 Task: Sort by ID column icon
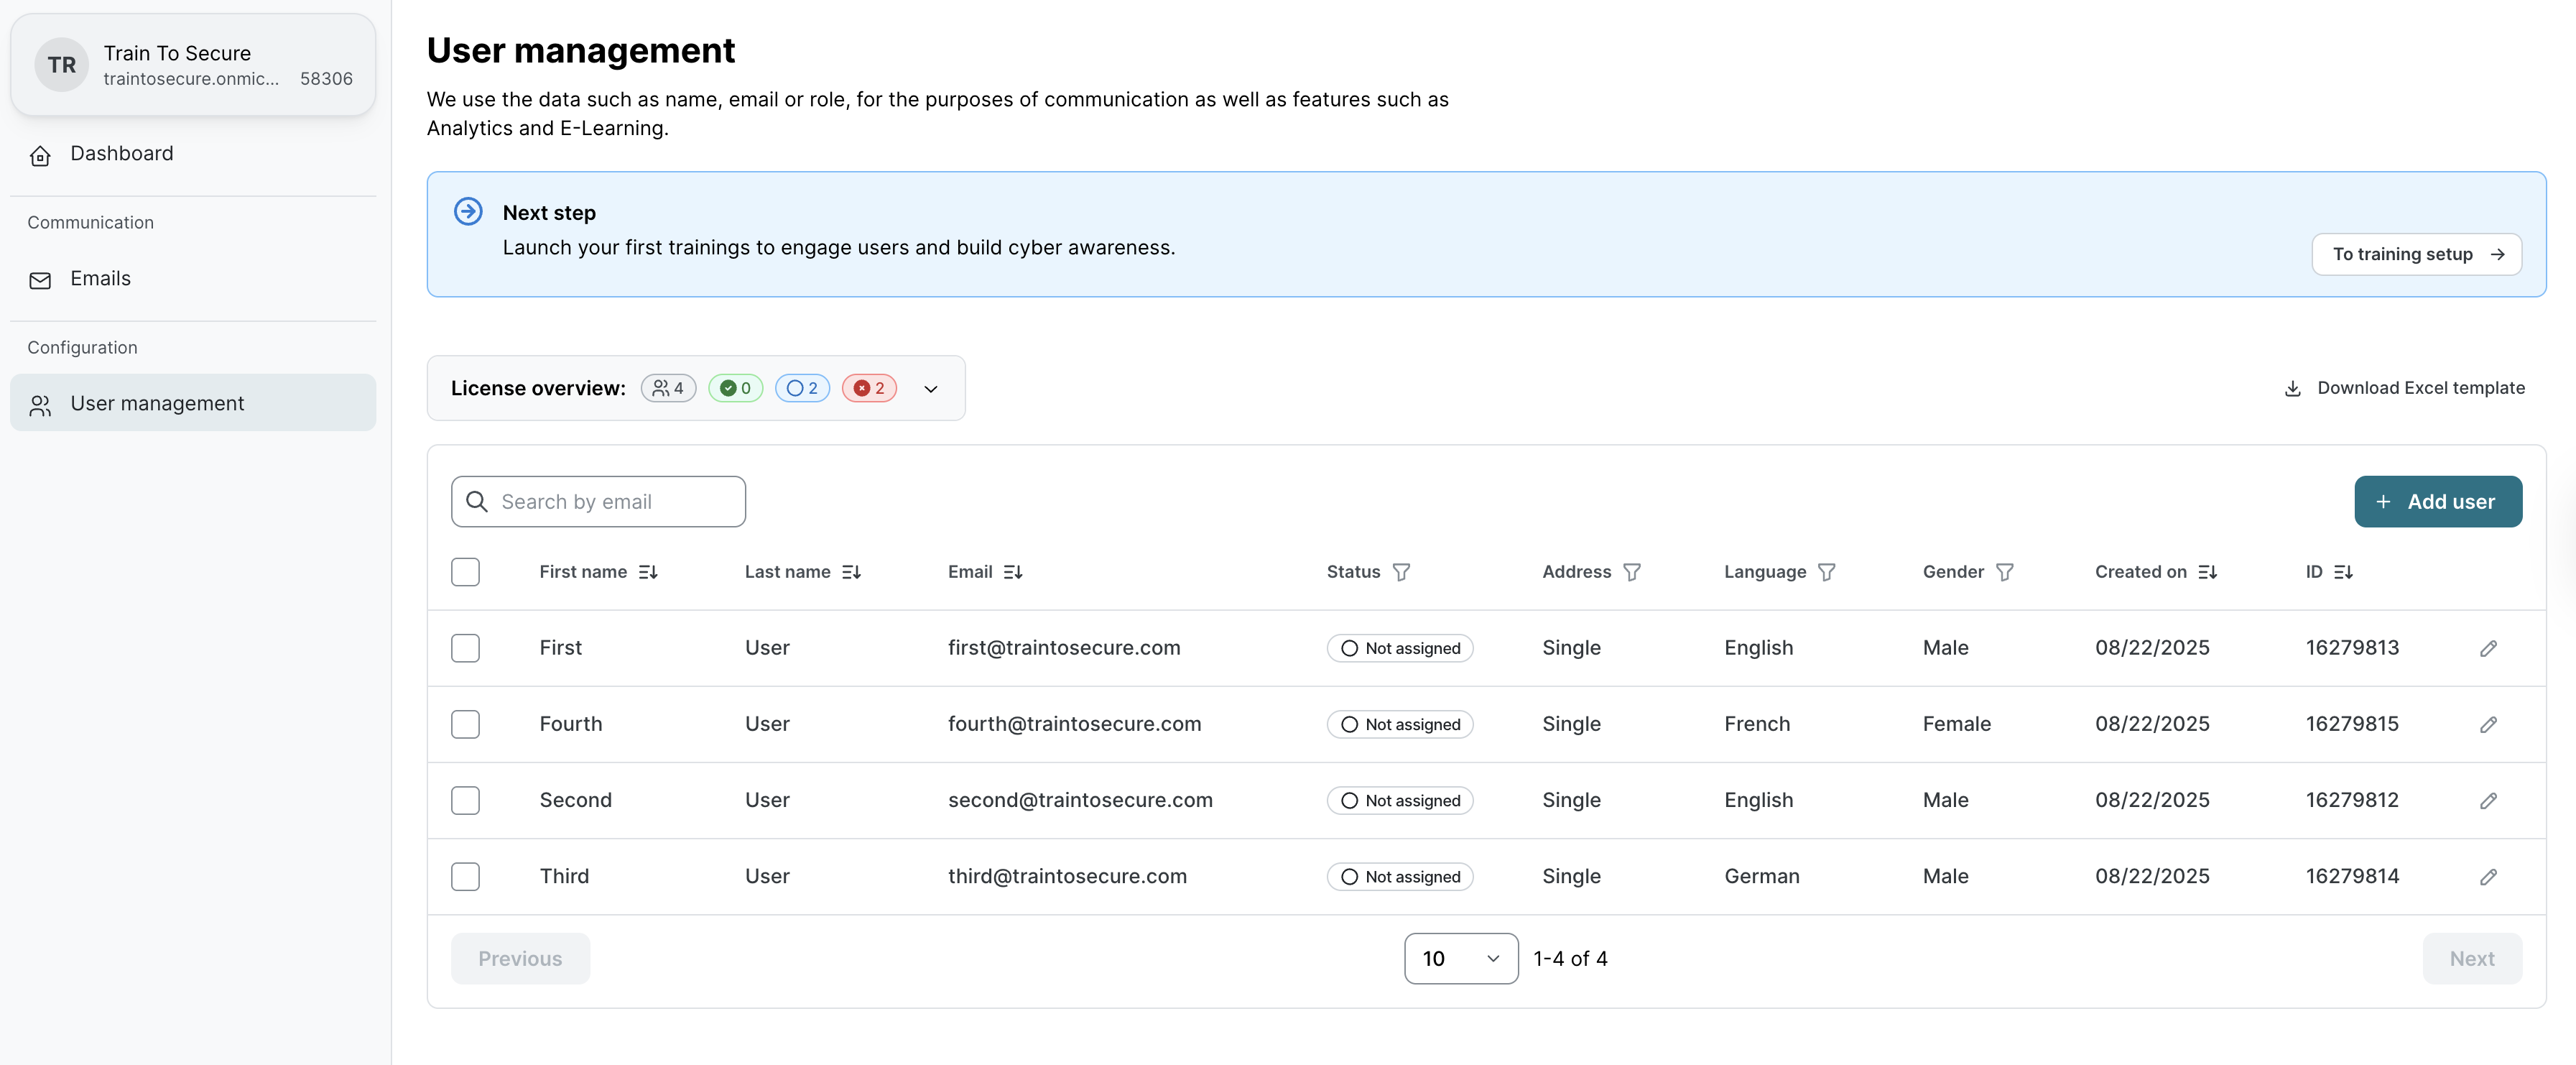point(2343,572)
